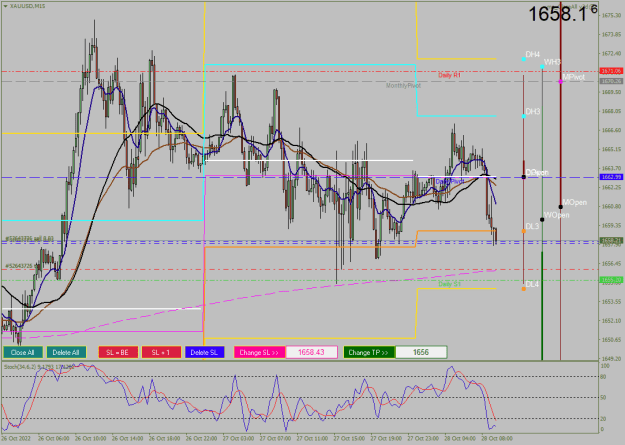Image resolution: width=625 pixels, height=445 pixels.
Task: Click the black marker dot beside MOpen
Action: click(561, 207)
